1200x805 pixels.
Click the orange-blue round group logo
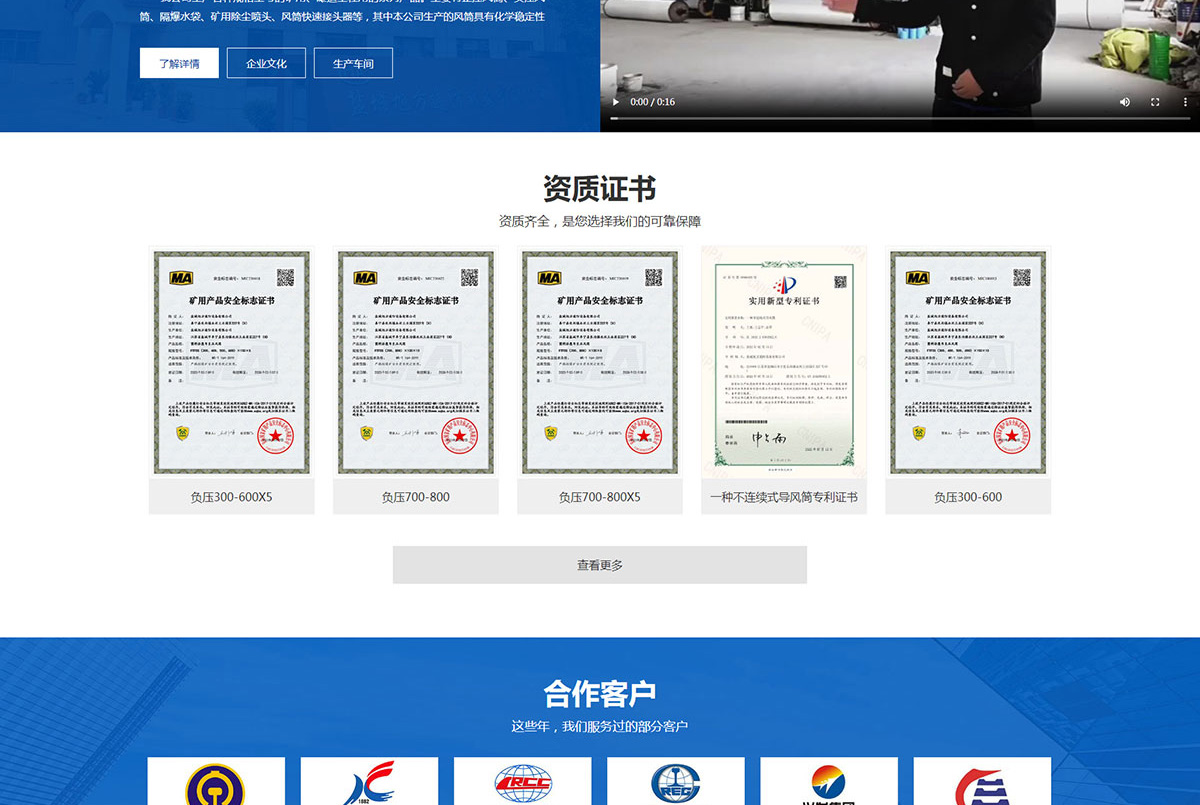829,783
